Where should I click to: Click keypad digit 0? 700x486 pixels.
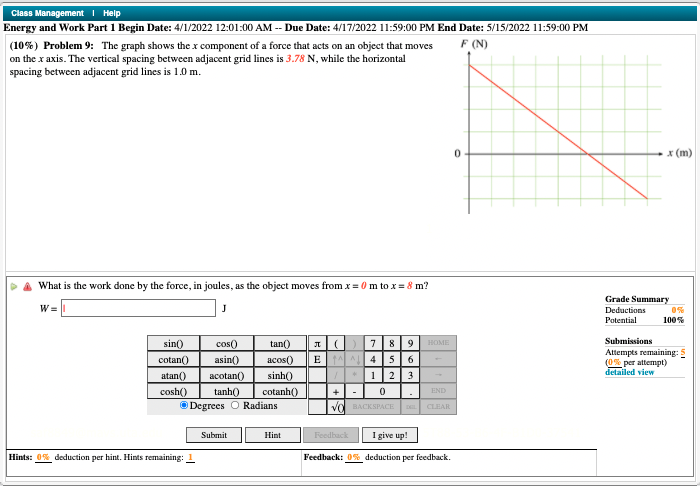click(382, 391)
